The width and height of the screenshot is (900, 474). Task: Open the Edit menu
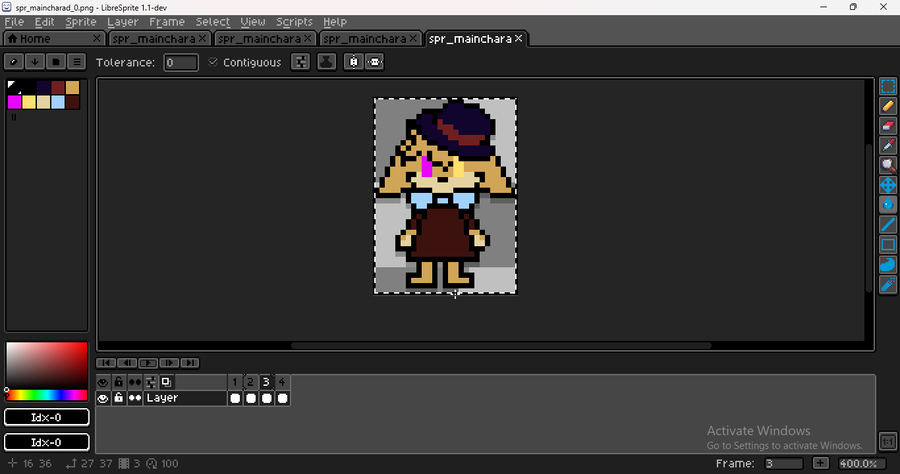click(44, 22)
